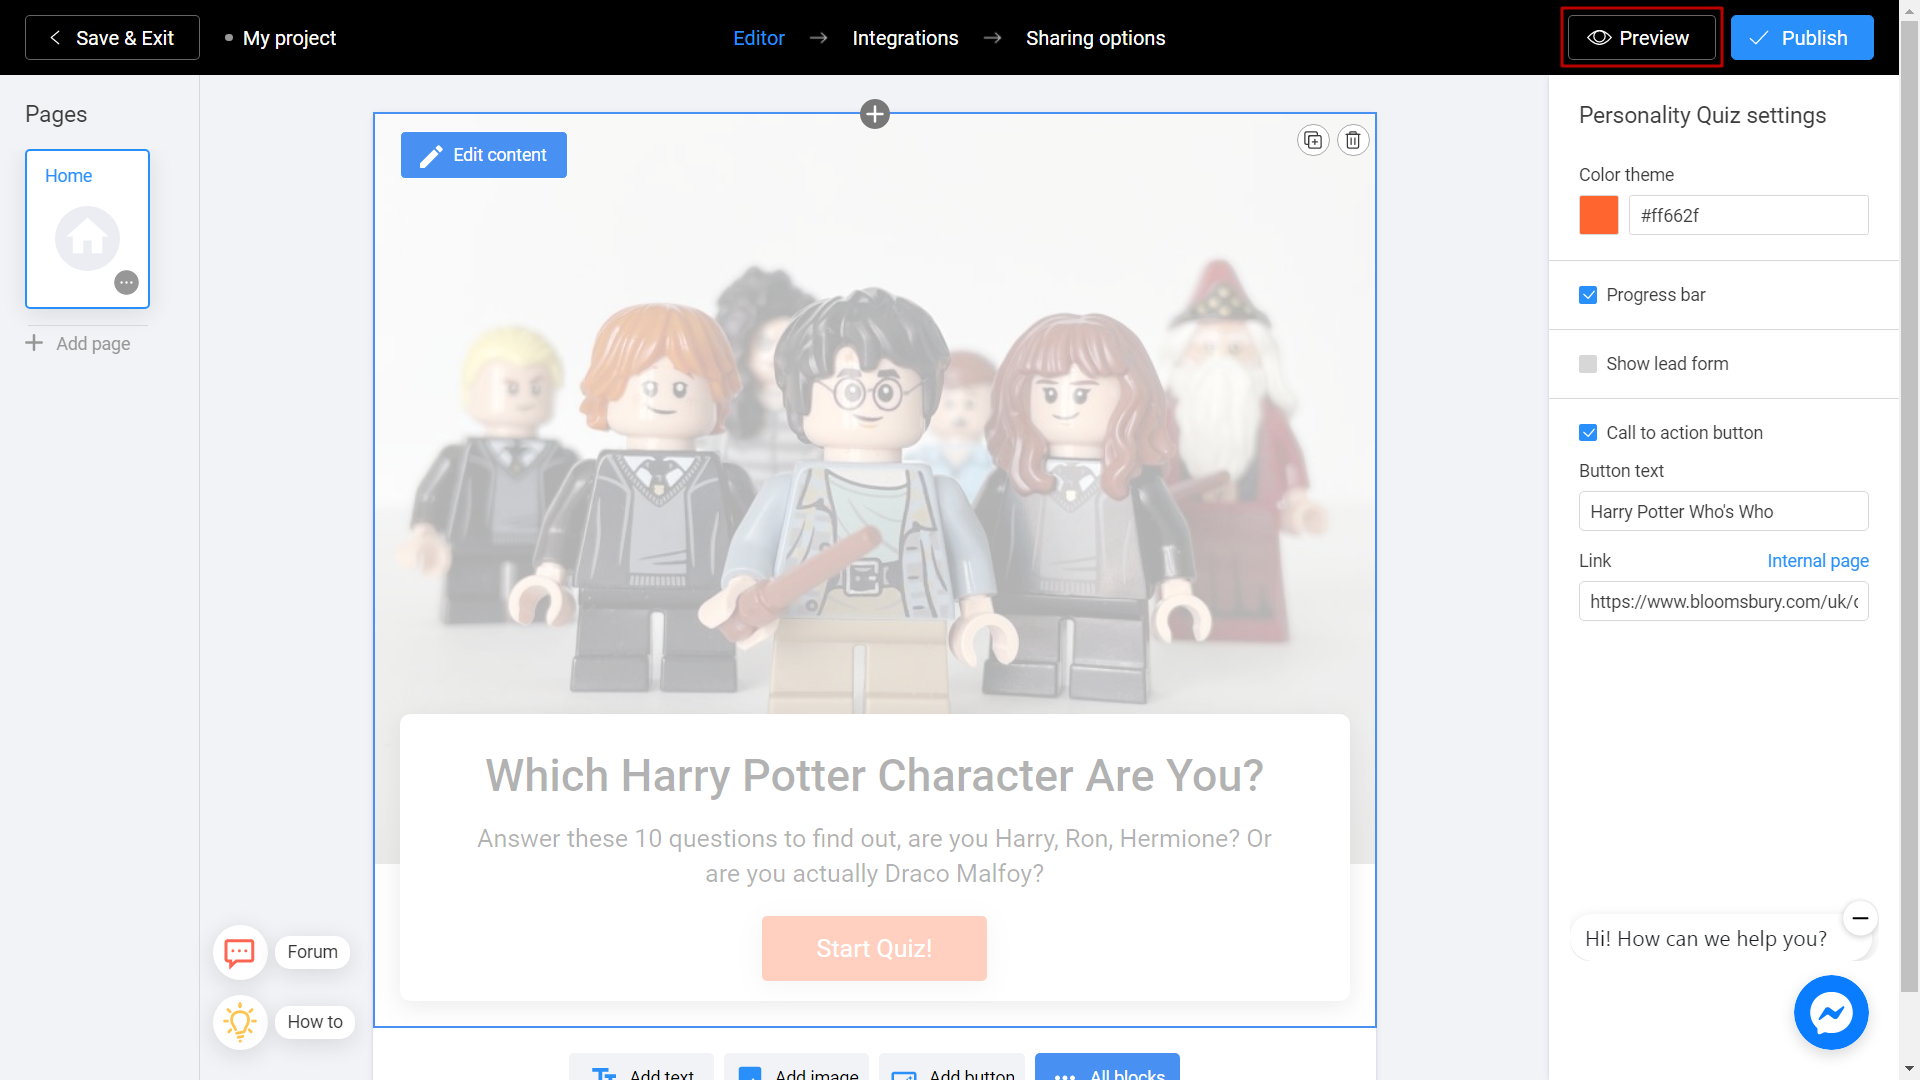Click the Home page thumbnail
The width and height of the screenshot is (1920, 1080).
[x=87, y=227]
